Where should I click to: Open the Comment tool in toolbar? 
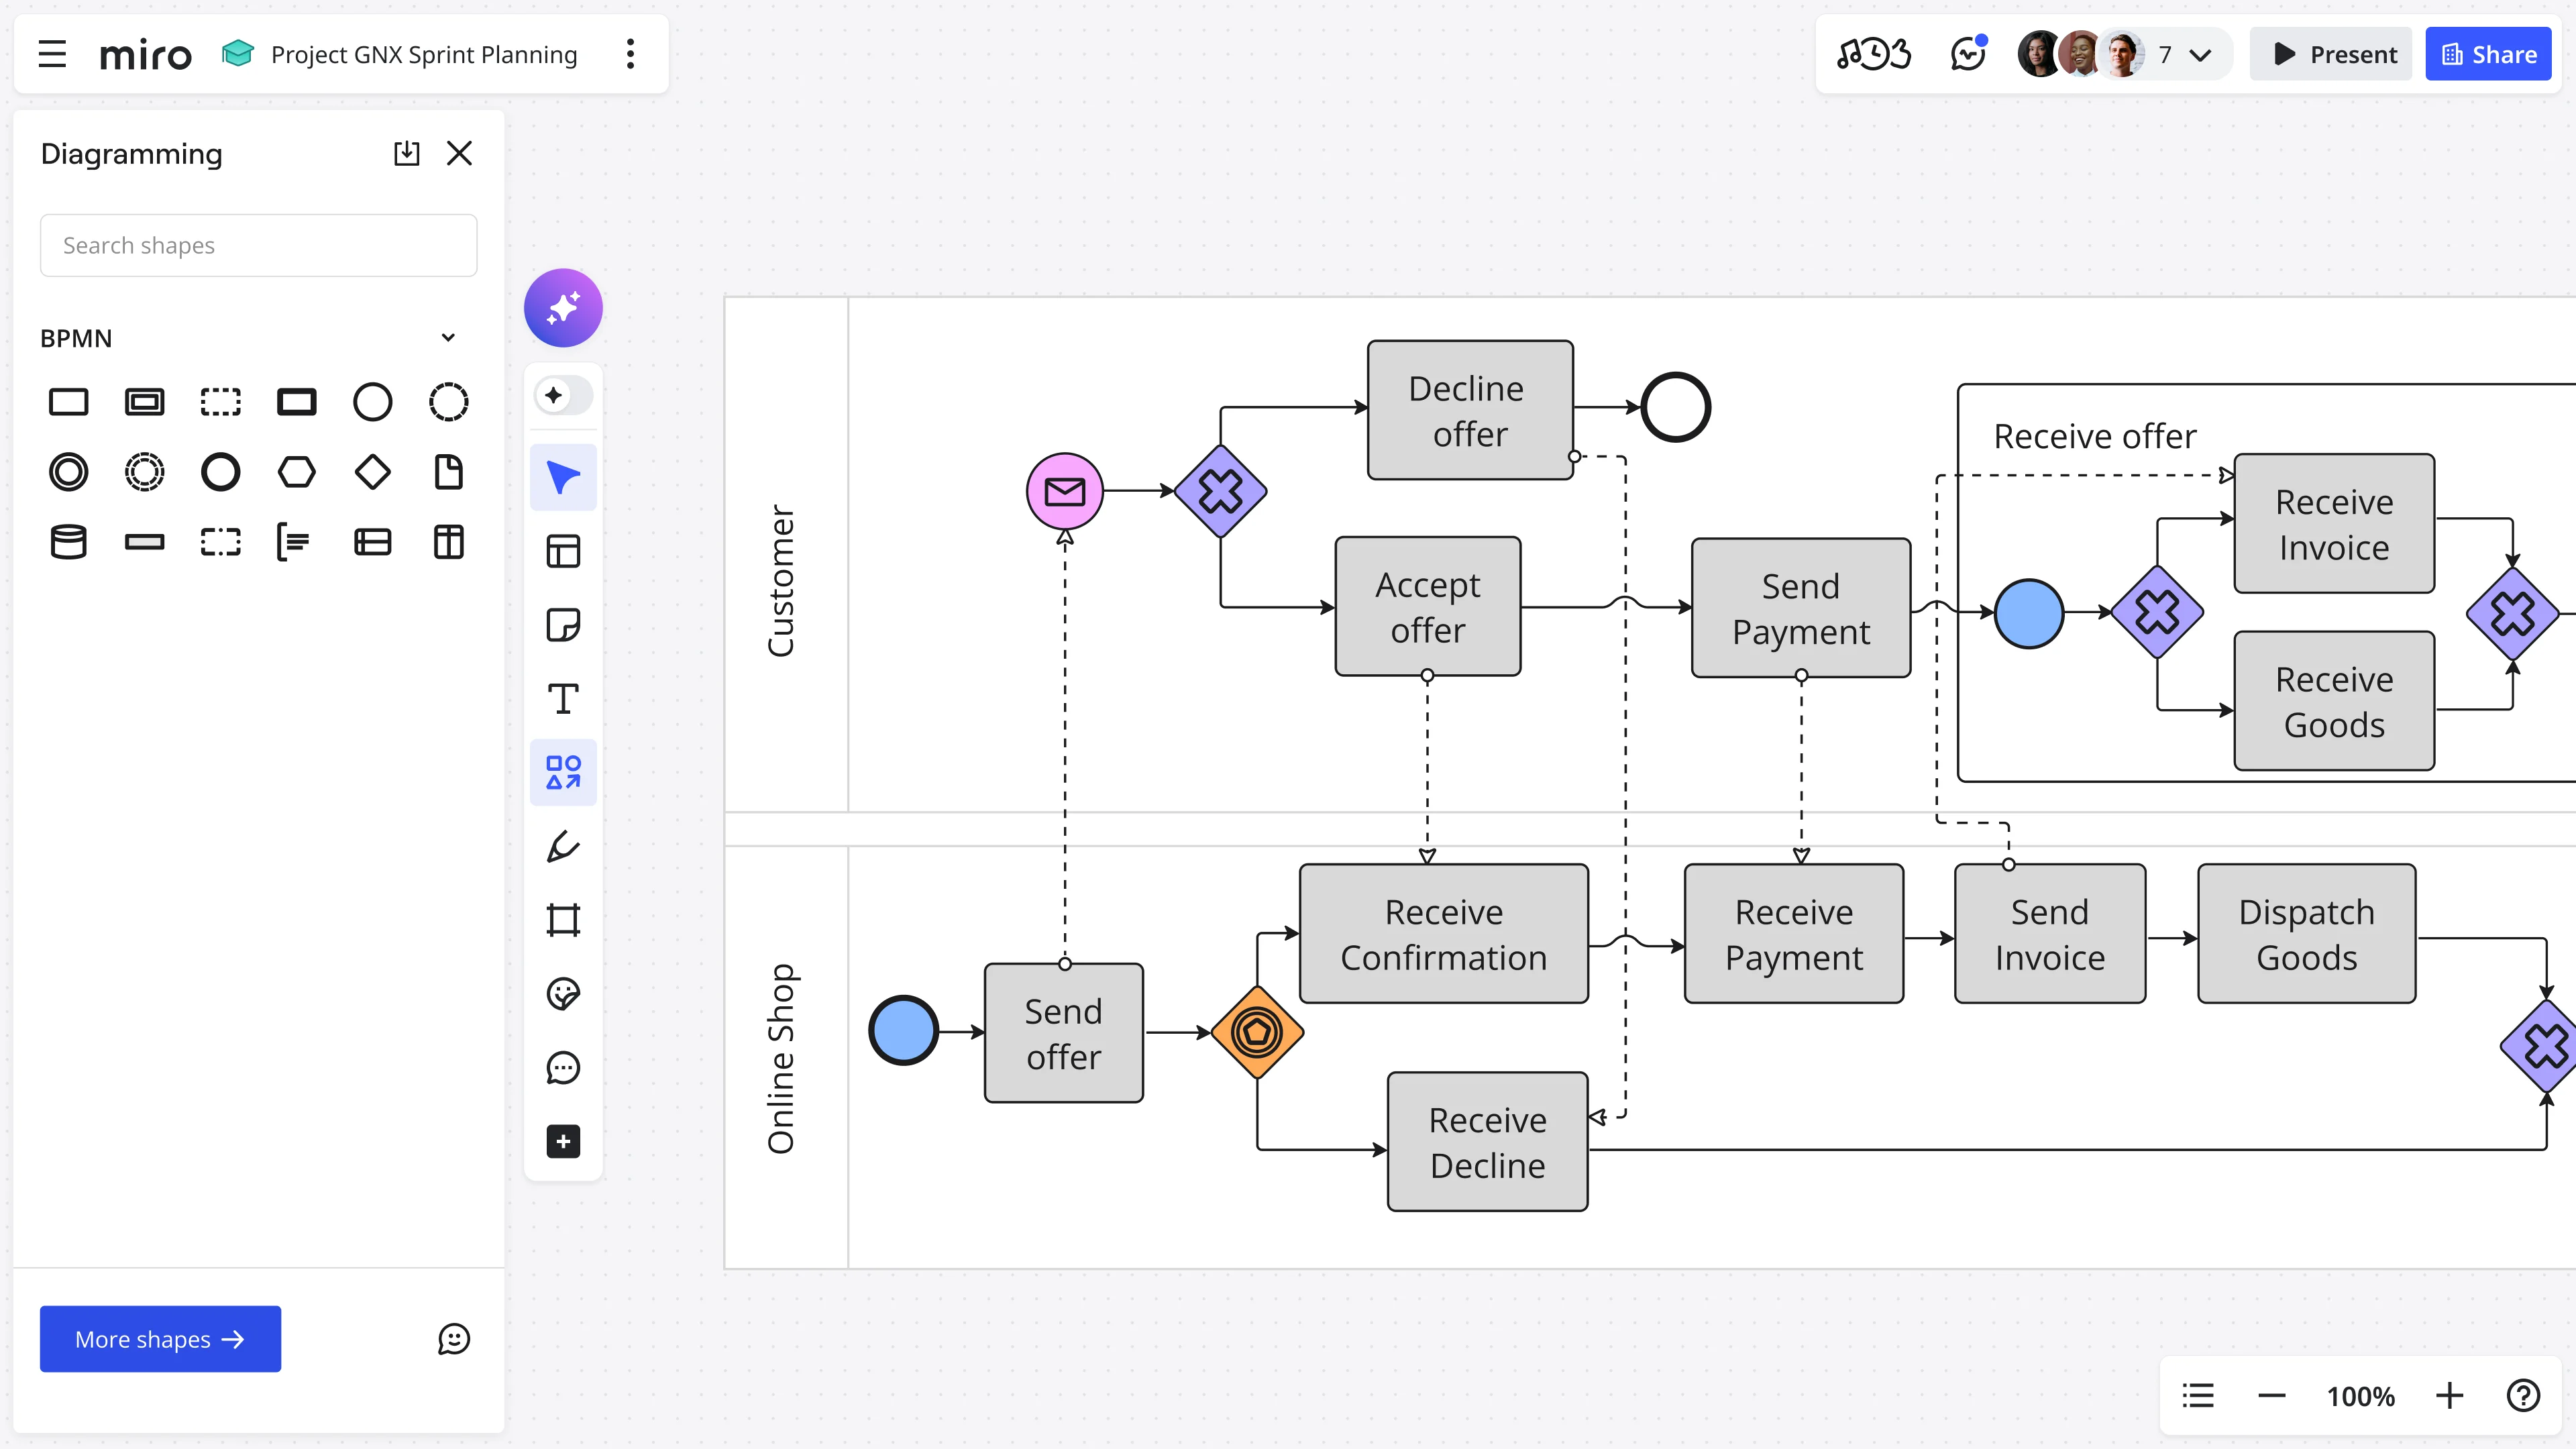[563, 1068]
